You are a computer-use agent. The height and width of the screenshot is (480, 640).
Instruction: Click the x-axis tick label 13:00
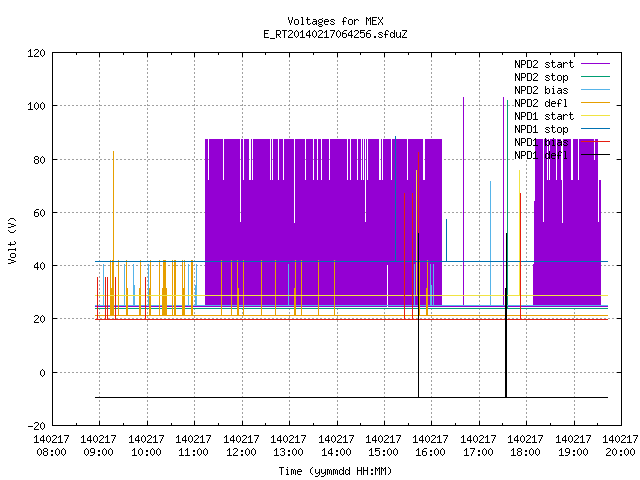tap(289, 452)
